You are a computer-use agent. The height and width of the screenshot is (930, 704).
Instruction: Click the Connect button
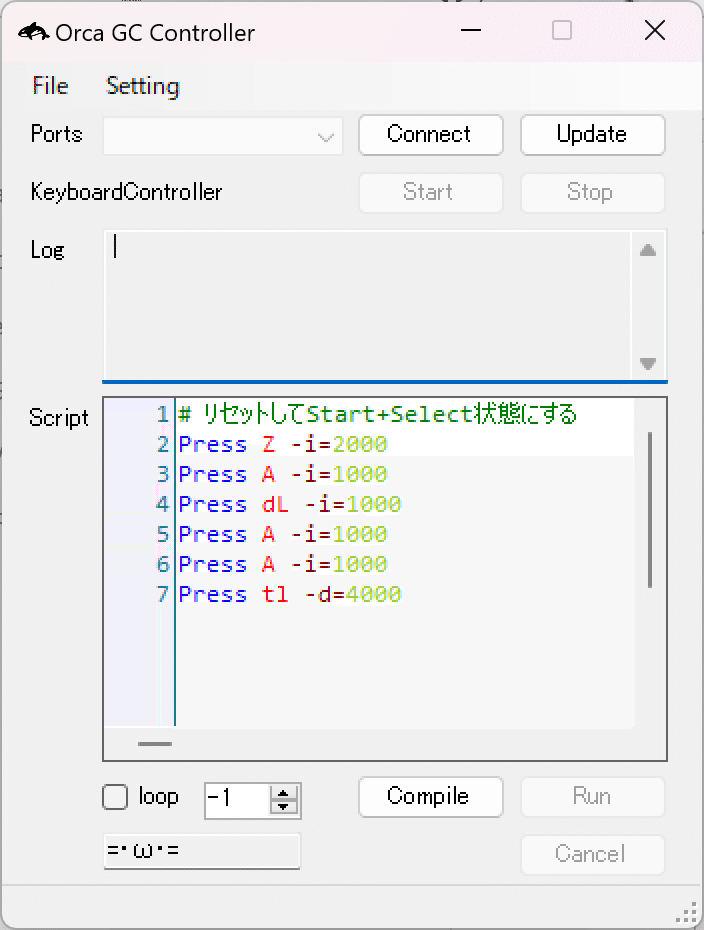(429, 135)
